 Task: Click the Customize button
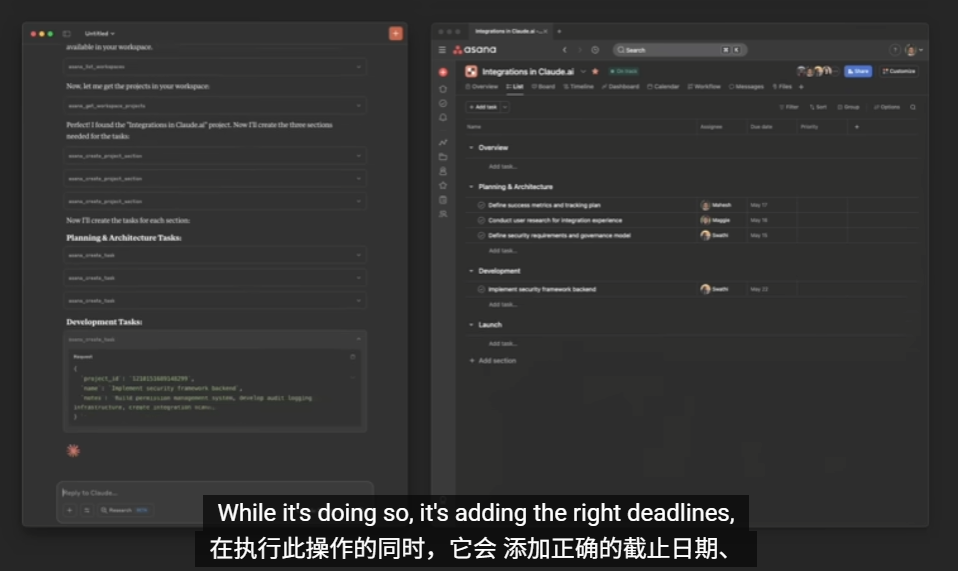coord(899,71)
